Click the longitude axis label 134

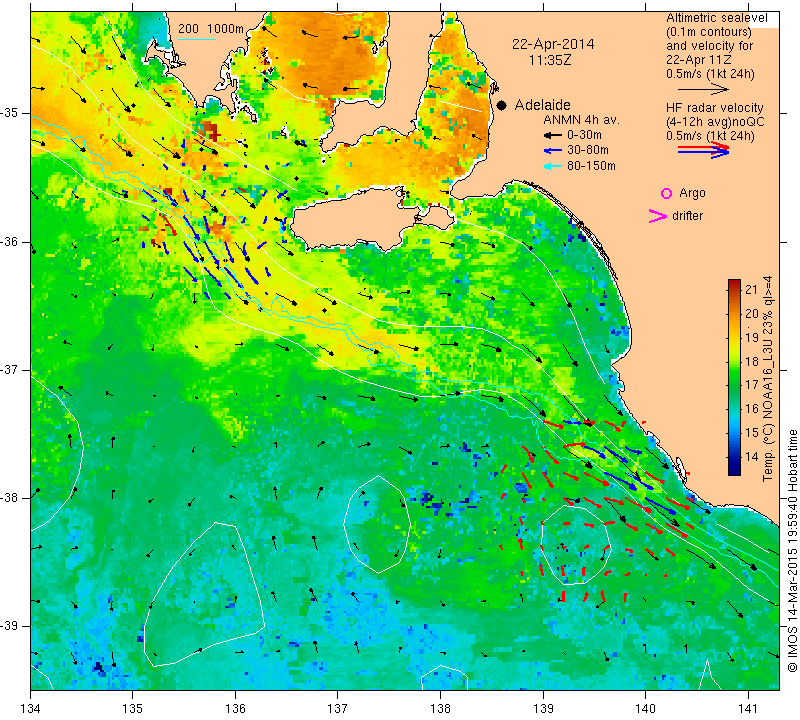31,709
